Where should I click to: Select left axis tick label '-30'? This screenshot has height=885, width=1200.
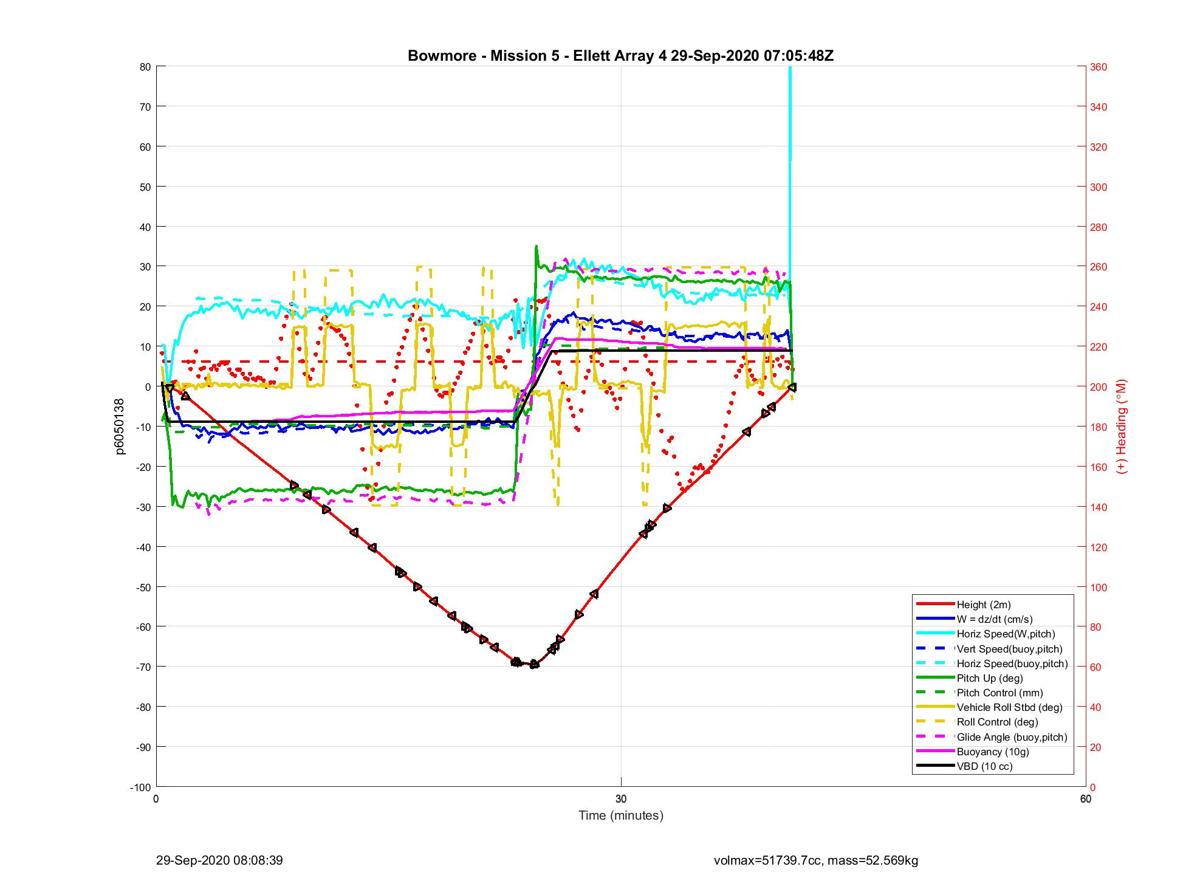click(142, 507)
